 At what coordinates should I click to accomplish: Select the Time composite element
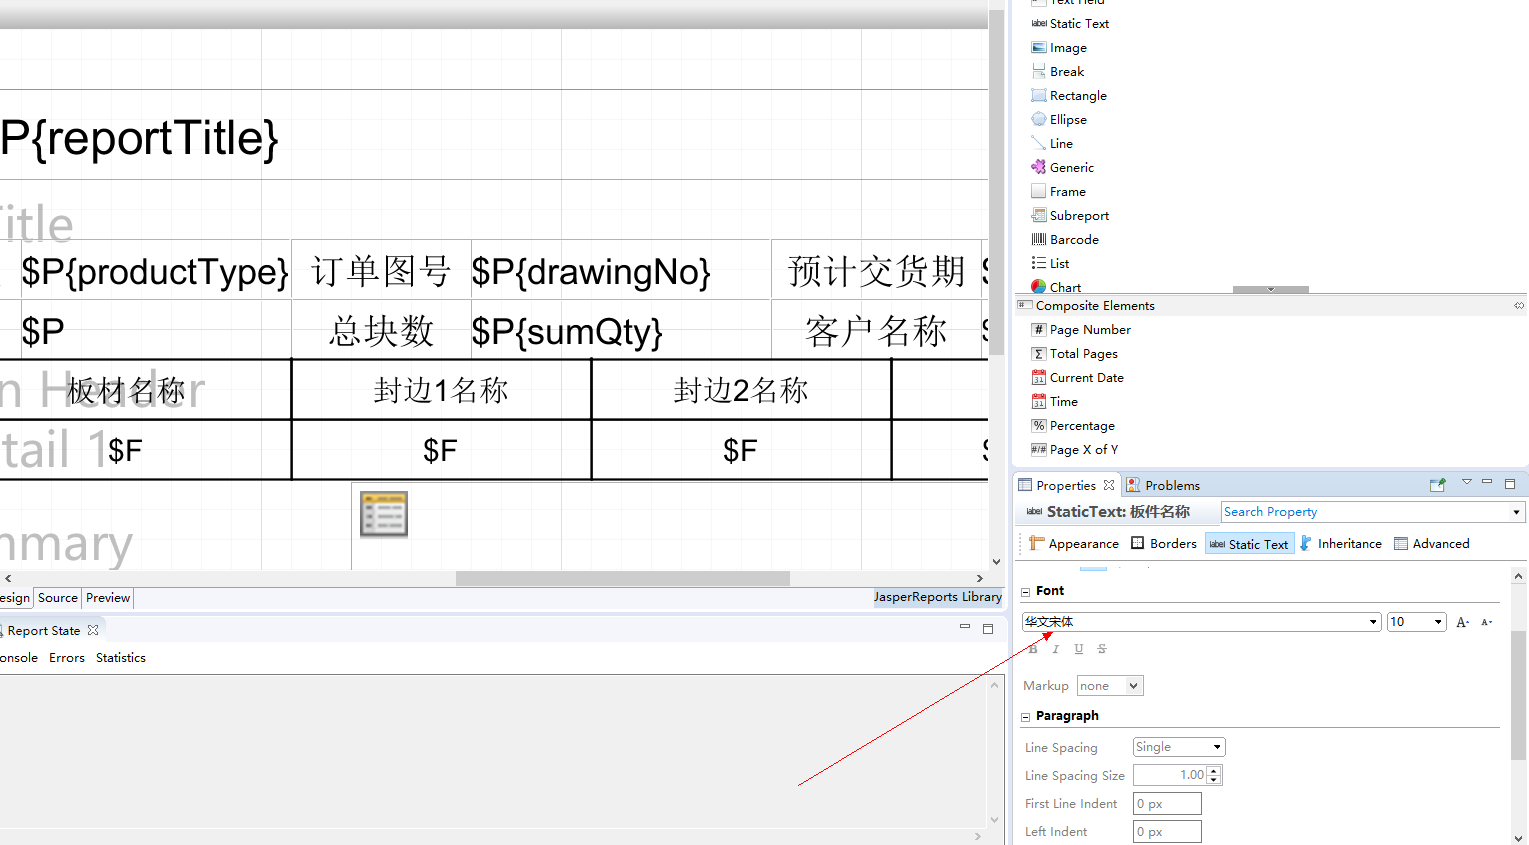[x=1055, y=401]
